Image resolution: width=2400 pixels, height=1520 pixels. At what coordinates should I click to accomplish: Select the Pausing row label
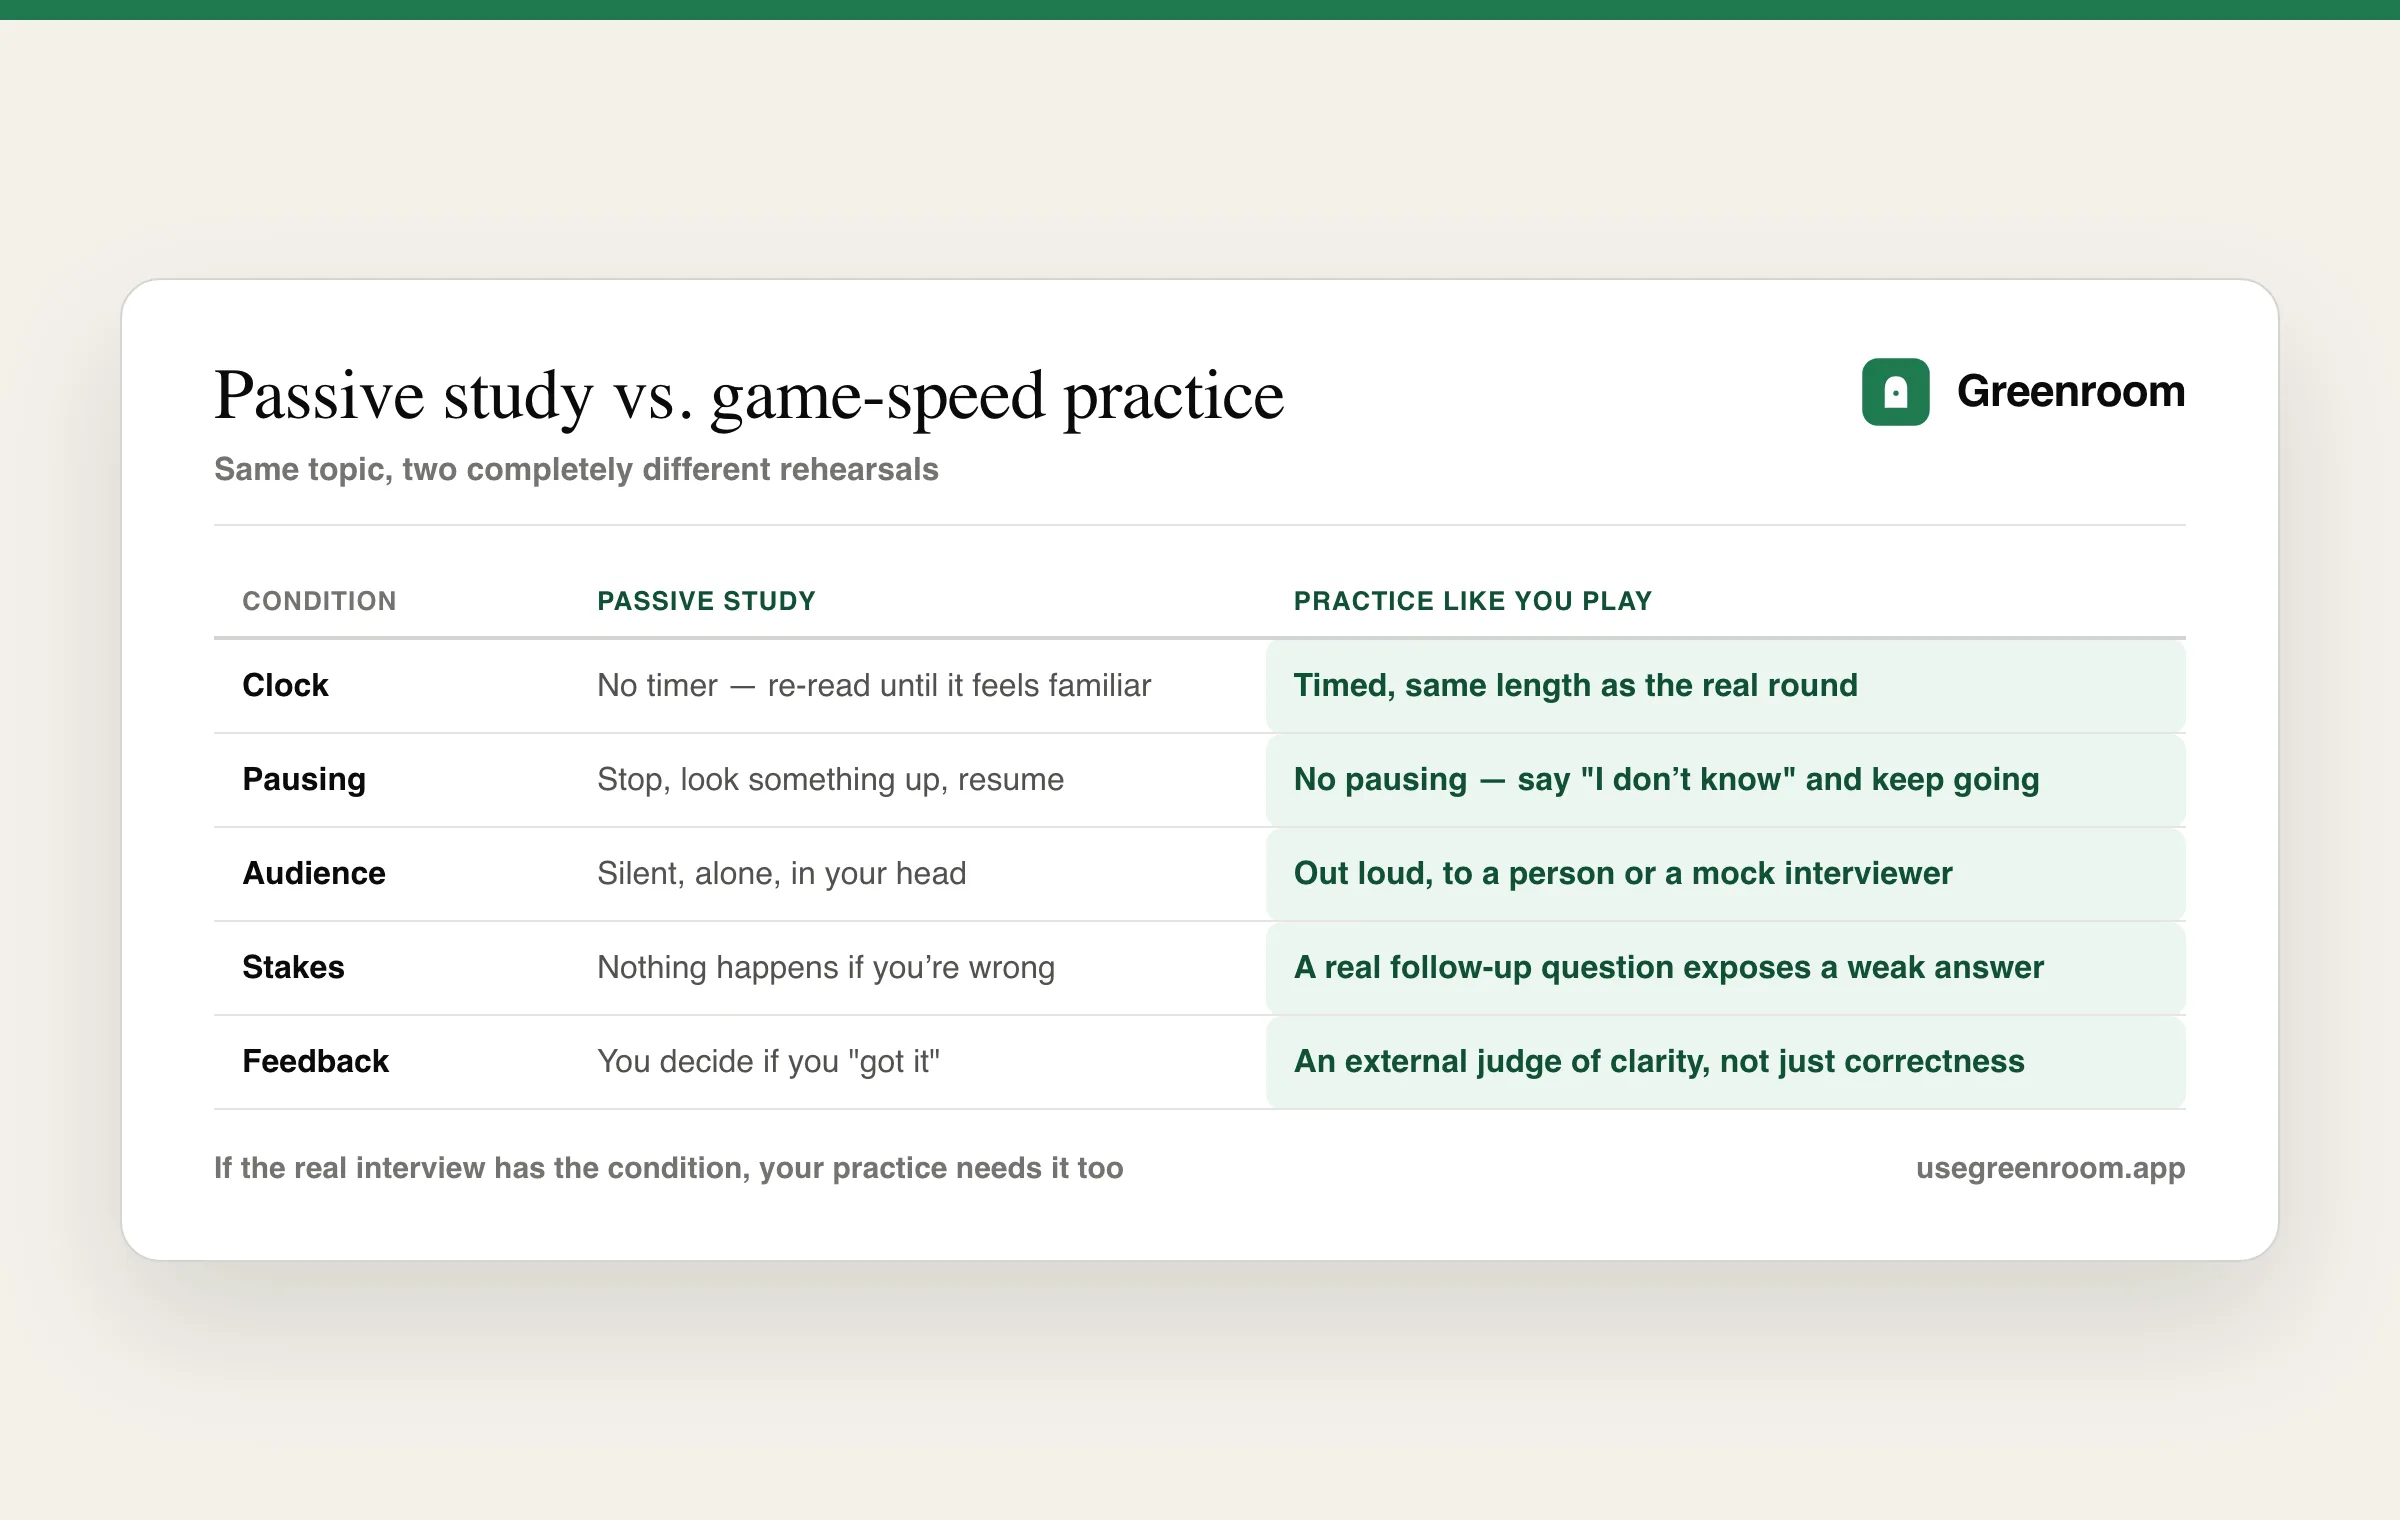click(304, 779)
